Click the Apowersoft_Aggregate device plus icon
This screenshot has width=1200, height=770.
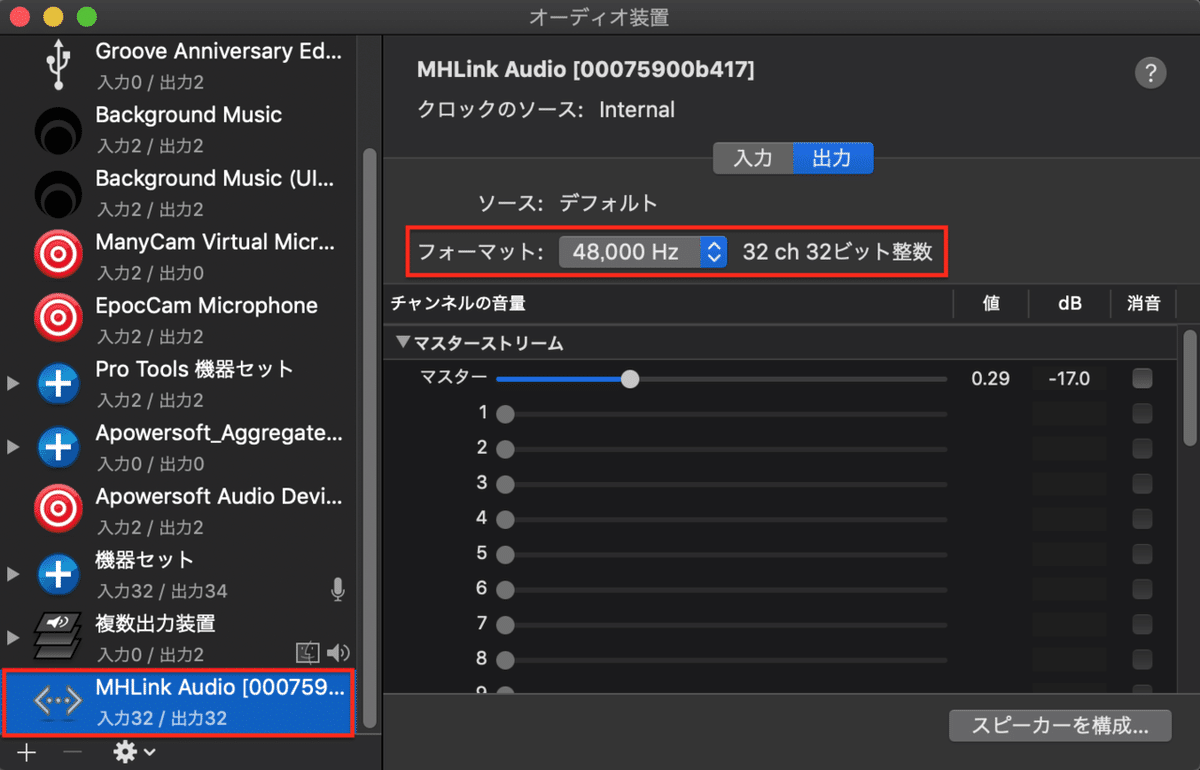pos(59,446)
